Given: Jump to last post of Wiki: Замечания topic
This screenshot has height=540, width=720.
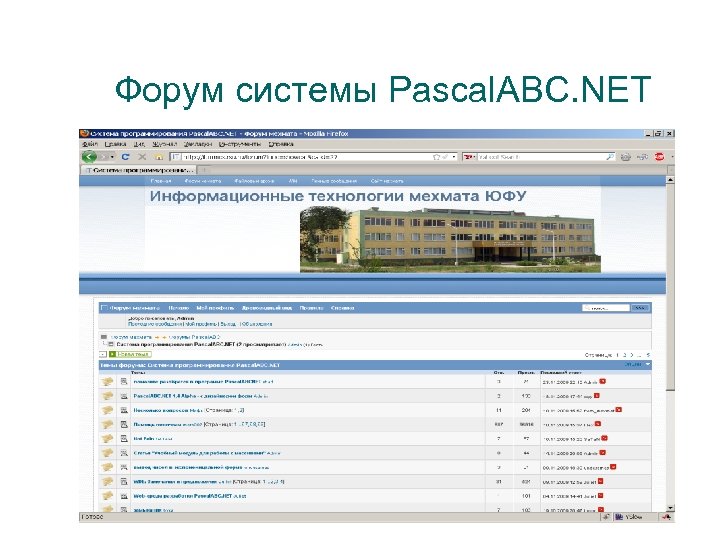Looking at the screenshot, I should pyautogui.click(x=600, y=481).
